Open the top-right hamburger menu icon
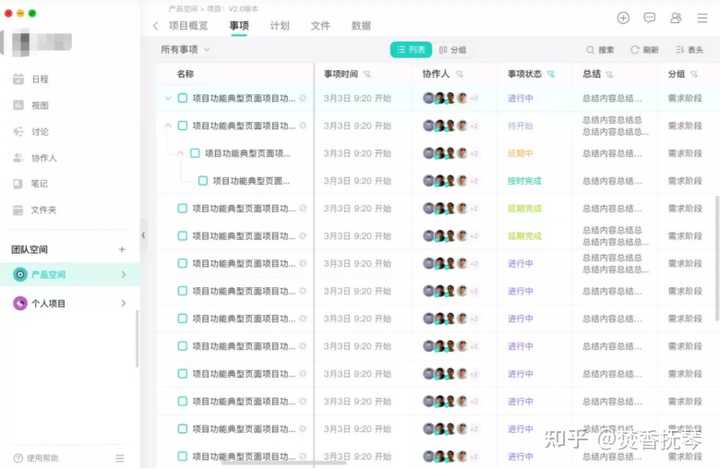The width and height of the screenshot is (720, 469). tap(702, 18)
